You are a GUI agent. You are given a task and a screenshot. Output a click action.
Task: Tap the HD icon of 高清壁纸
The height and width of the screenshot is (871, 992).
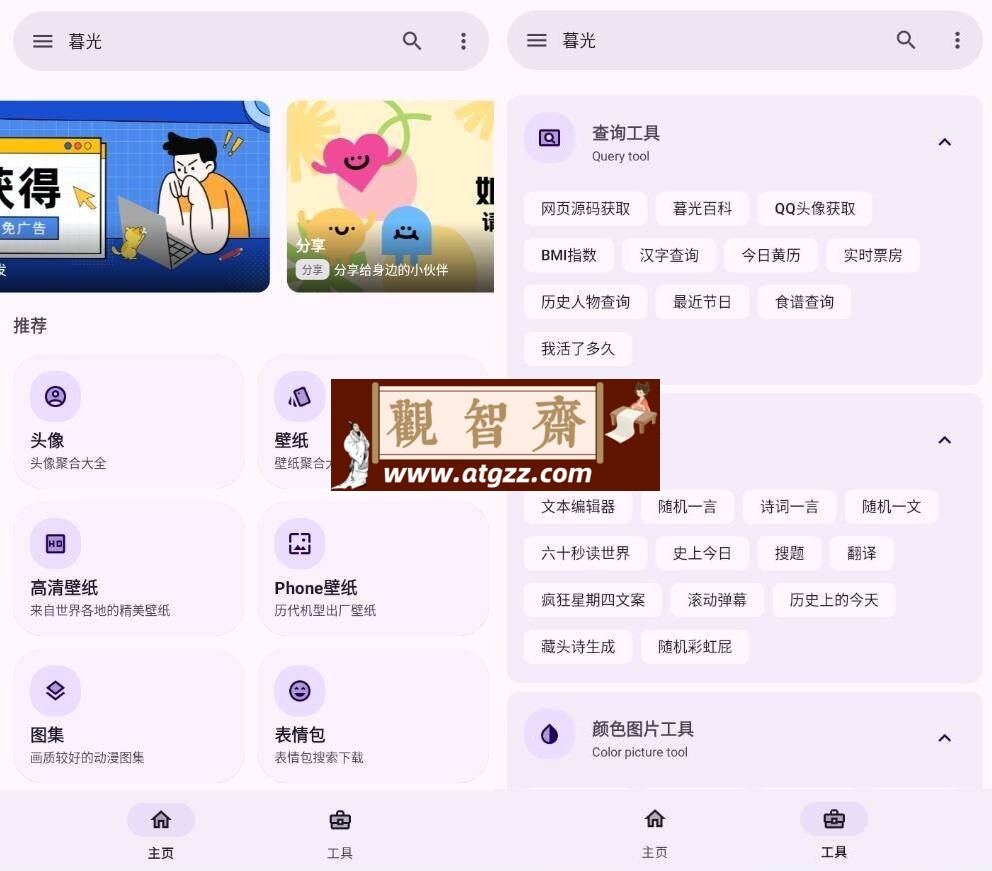[56, 544]
